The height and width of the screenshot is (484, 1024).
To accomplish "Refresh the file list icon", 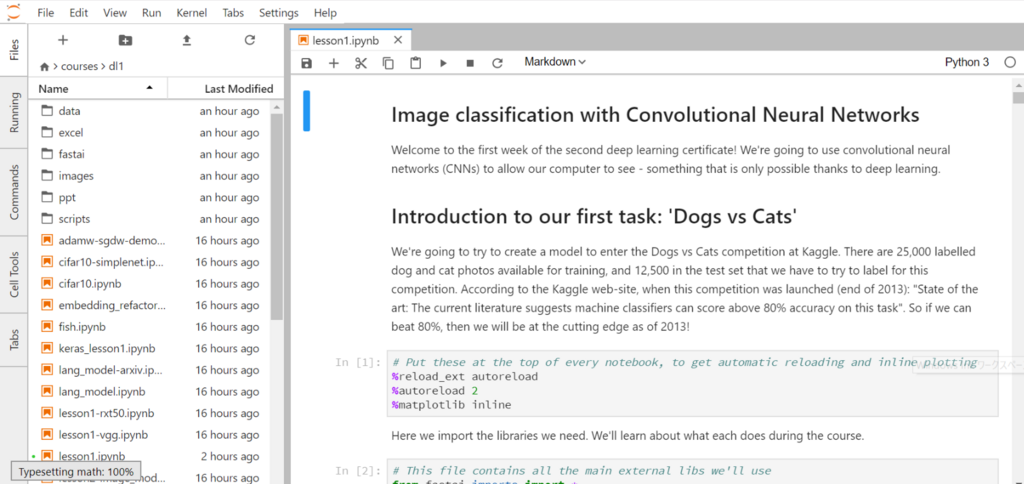I will tap(249, 40).
